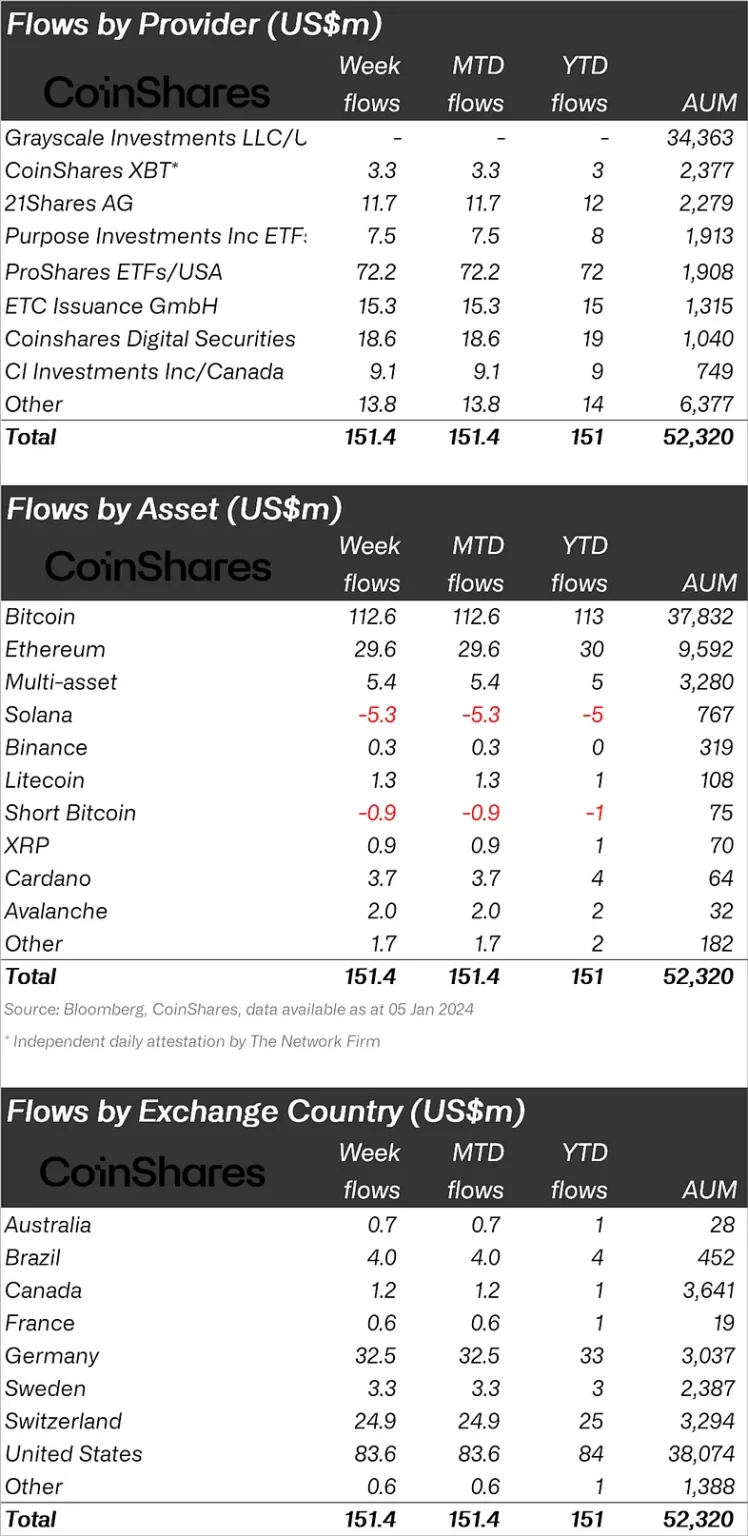748x1536 pixels.
Task: Select the United States country row label
Action: click(73, 1453)
